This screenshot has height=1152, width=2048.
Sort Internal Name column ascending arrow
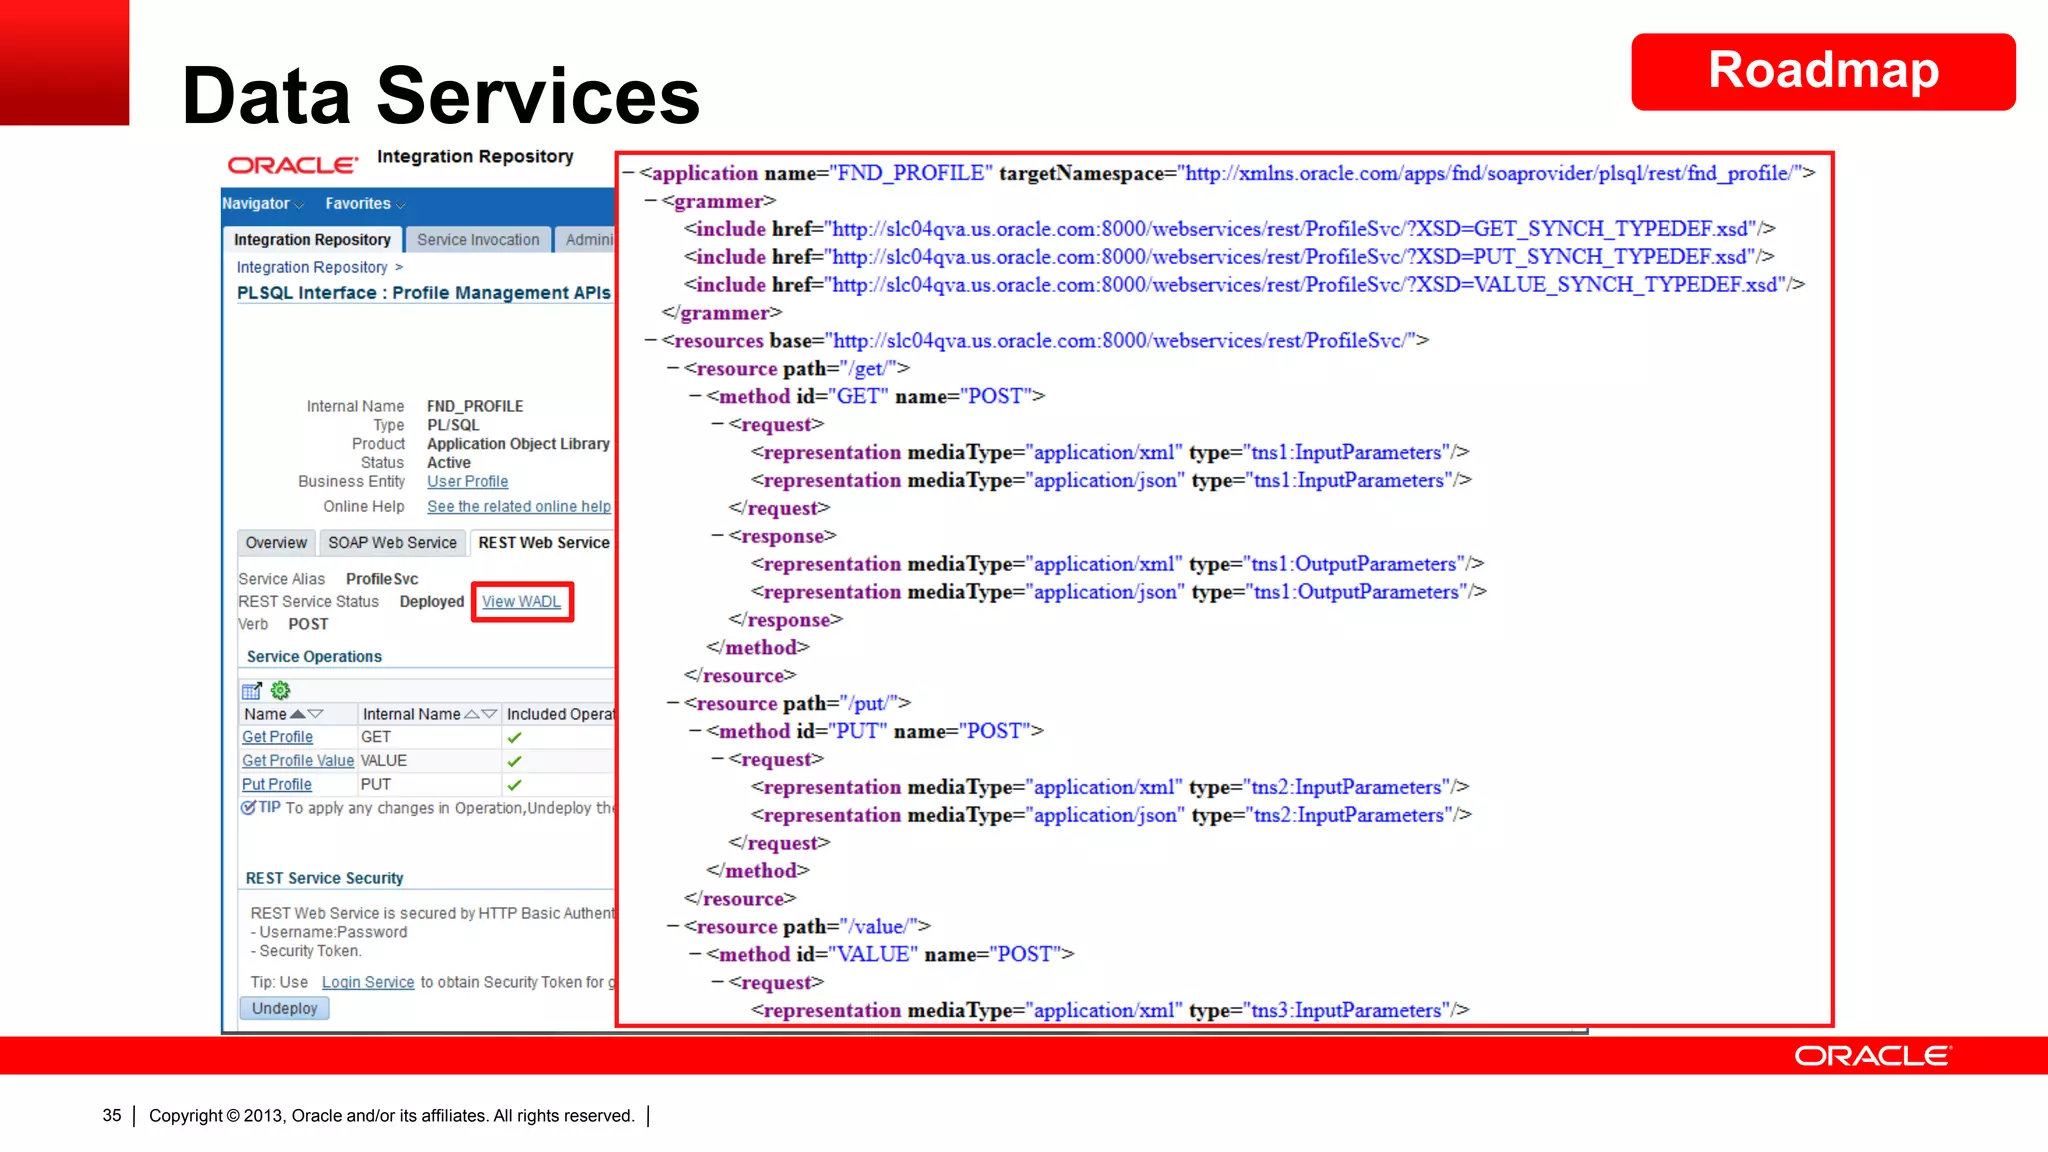pos(471,714)
